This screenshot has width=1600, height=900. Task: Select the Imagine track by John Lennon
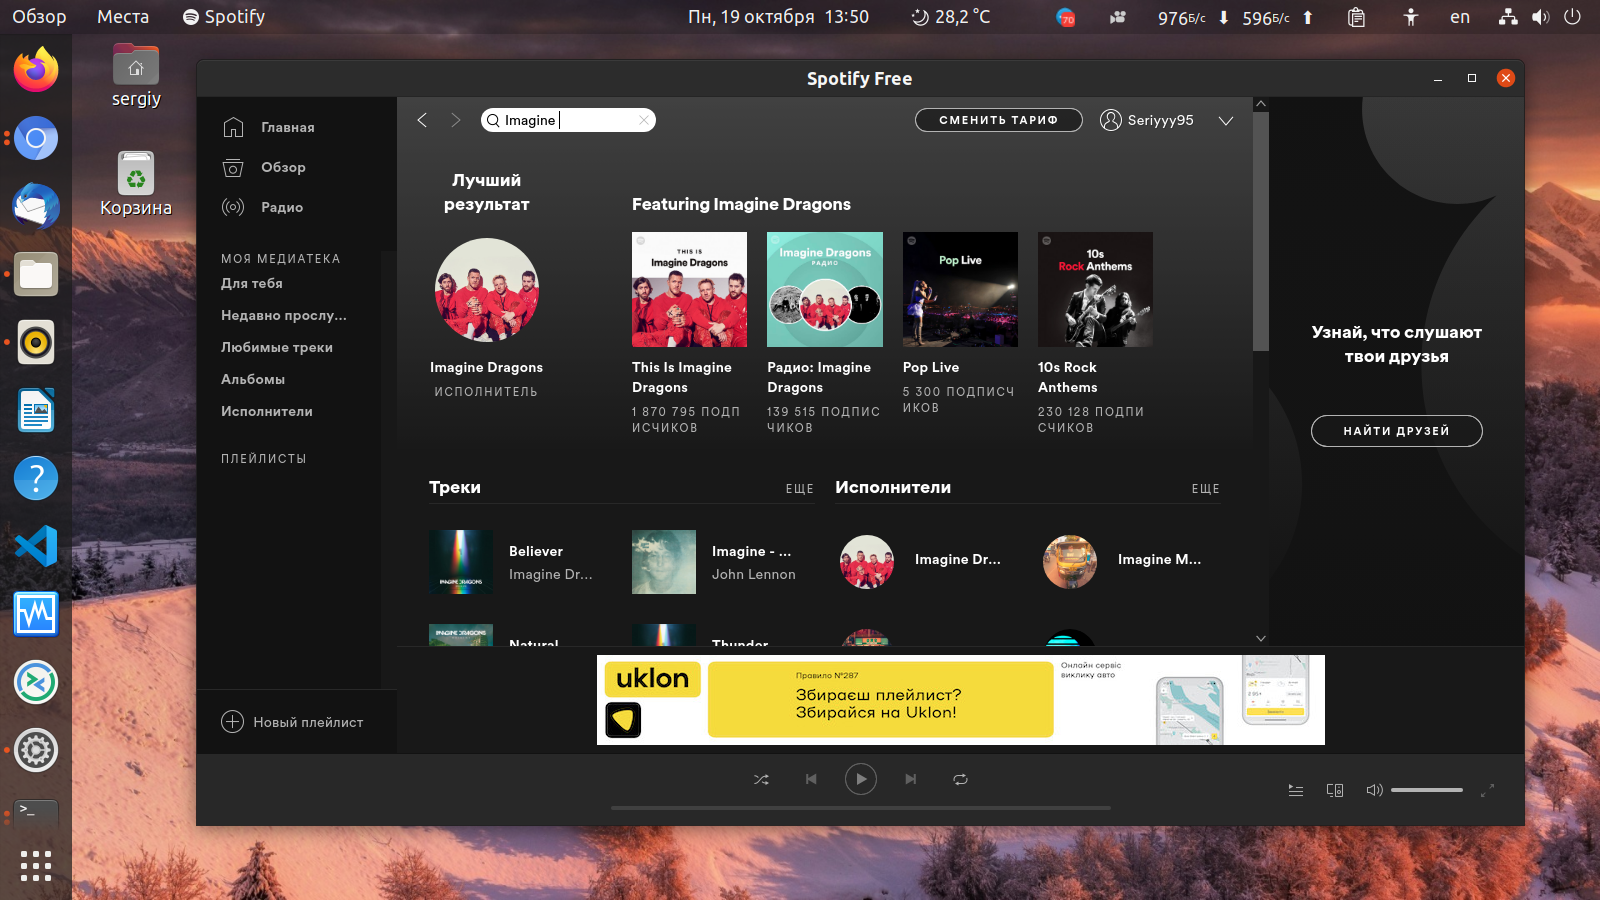tap(752, 551)
